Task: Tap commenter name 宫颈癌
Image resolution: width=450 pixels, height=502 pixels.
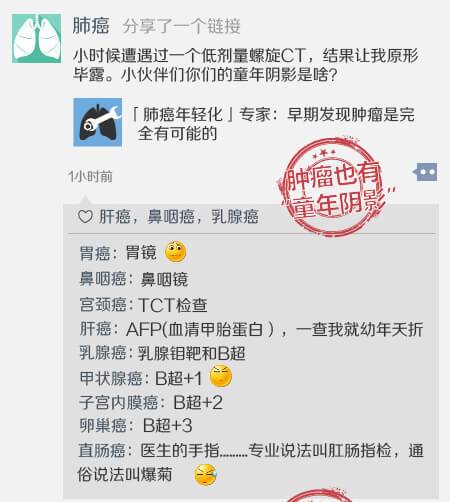Action: tap(103, 305)
